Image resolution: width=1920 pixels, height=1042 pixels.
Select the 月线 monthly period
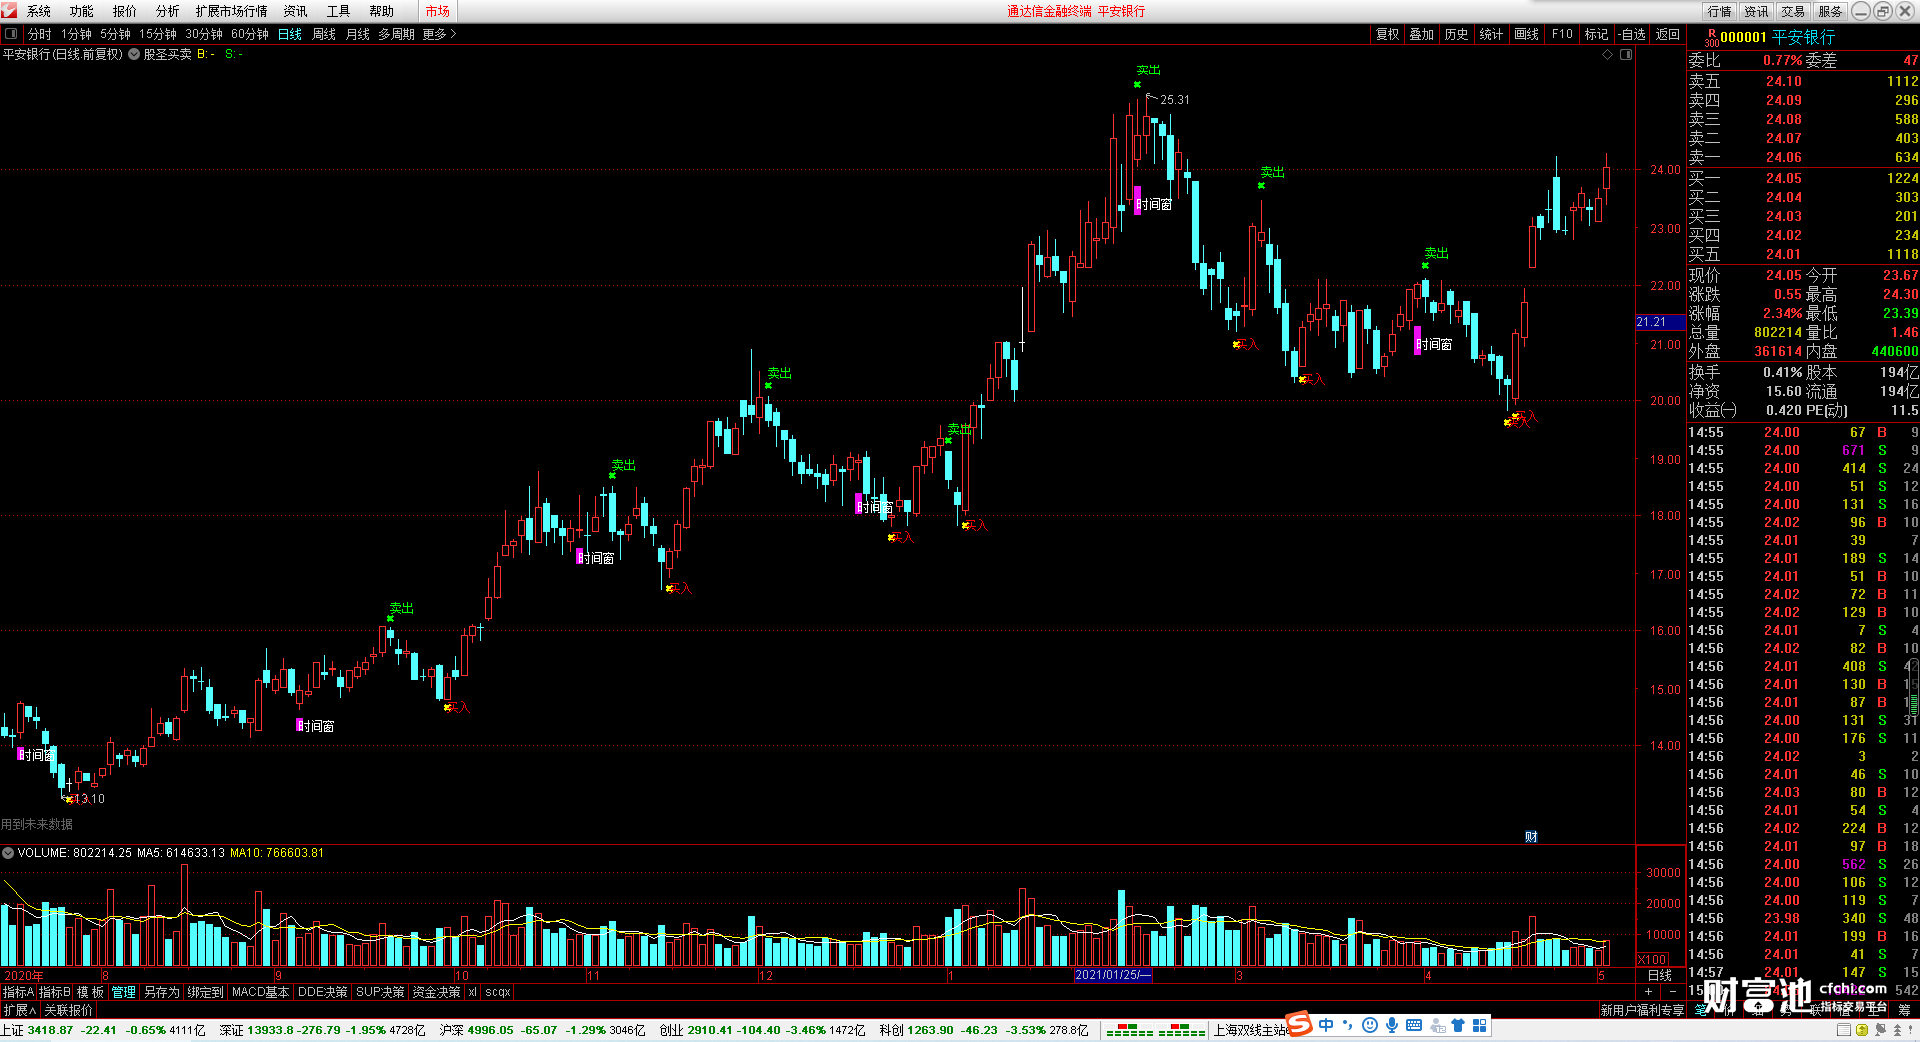pyautogui.click(x=358, y=34)
